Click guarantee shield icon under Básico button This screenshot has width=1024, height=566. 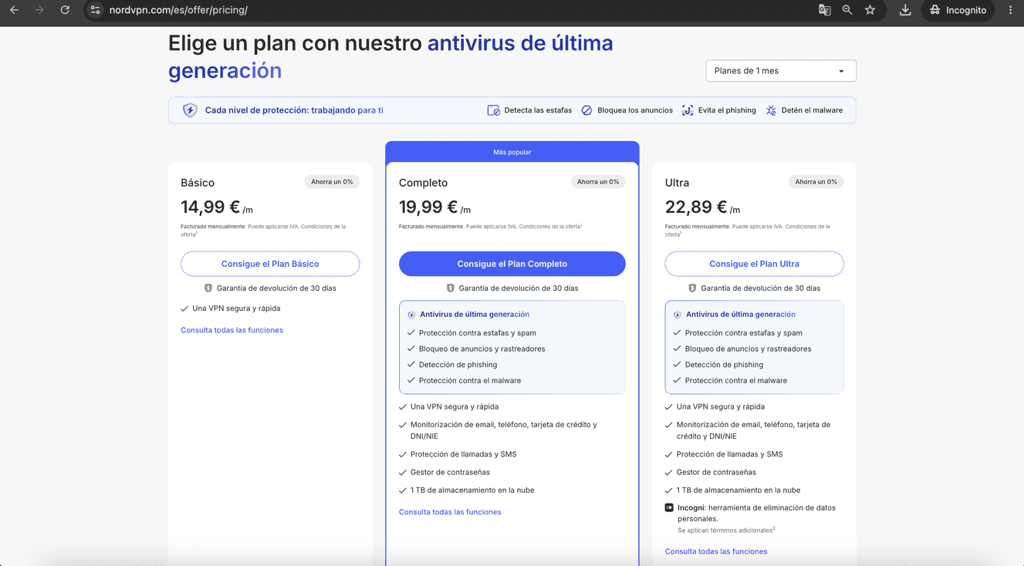[208, 288]
